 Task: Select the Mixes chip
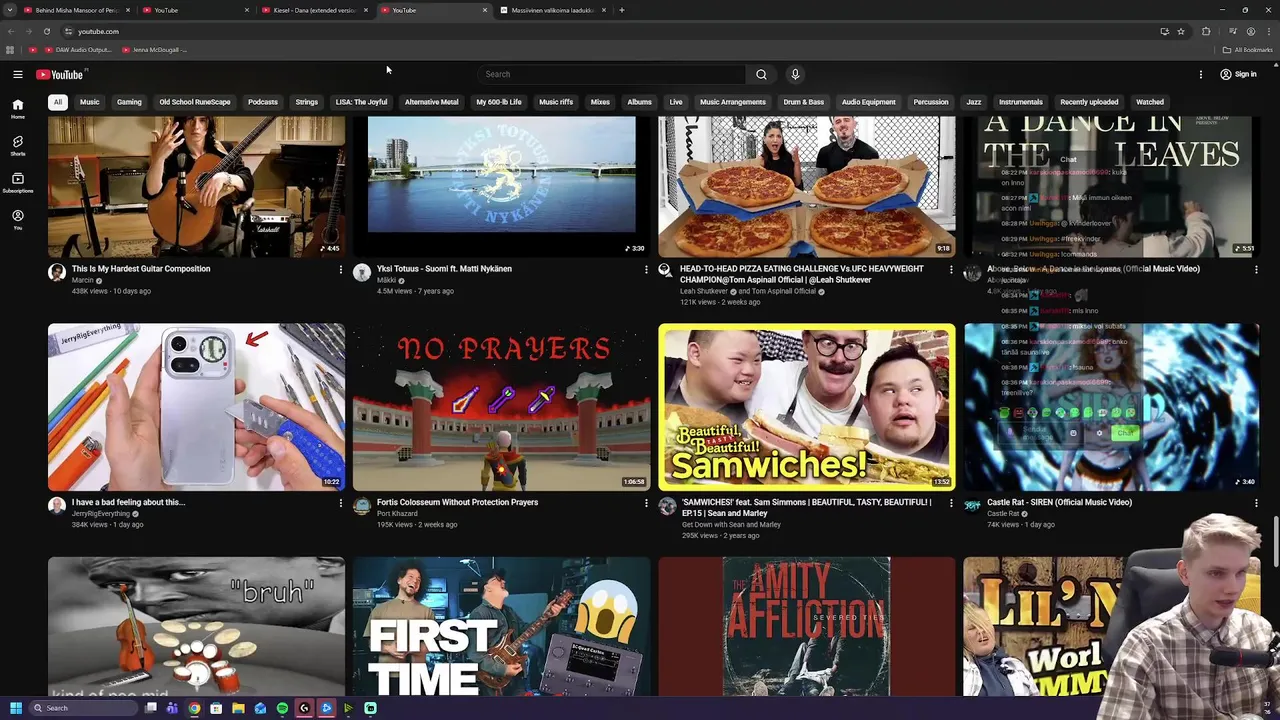pos(600,102)
